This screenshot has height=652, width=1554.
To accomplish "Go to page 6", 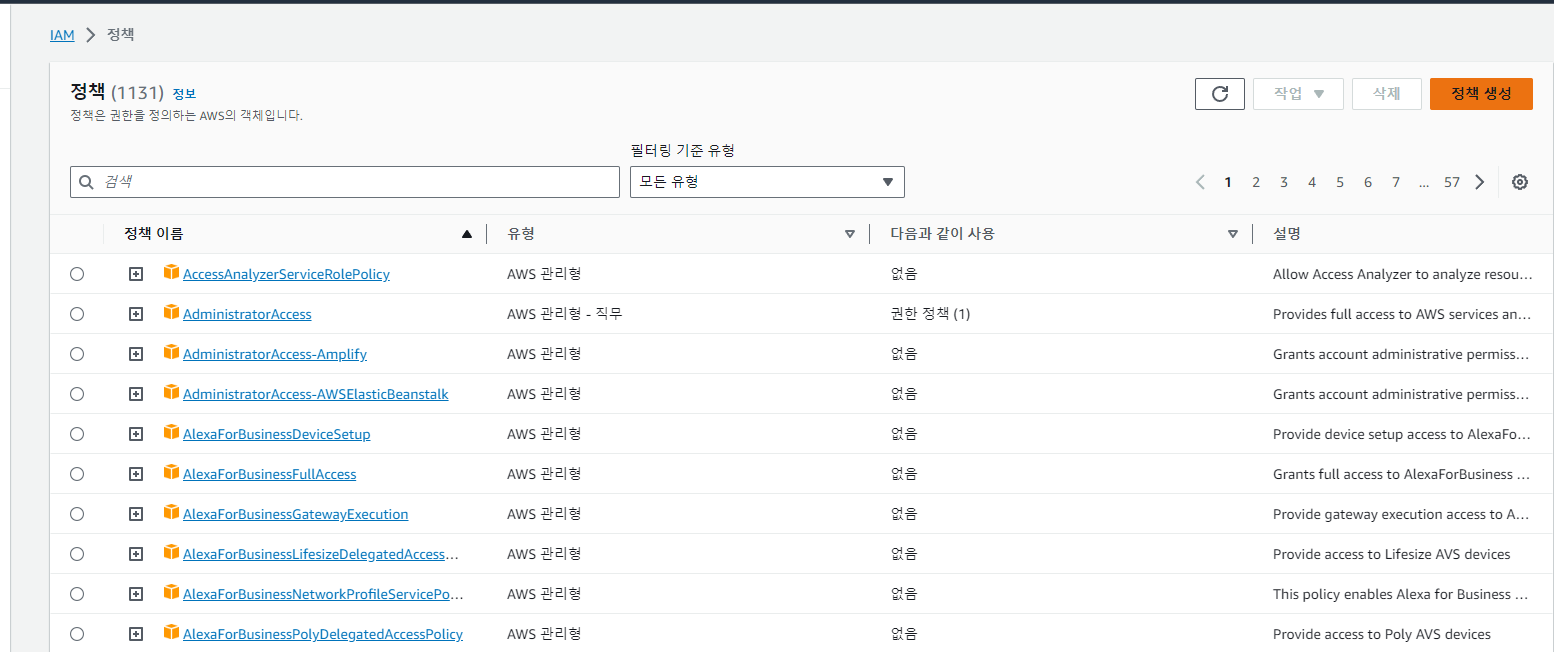I will [1368, 182].
